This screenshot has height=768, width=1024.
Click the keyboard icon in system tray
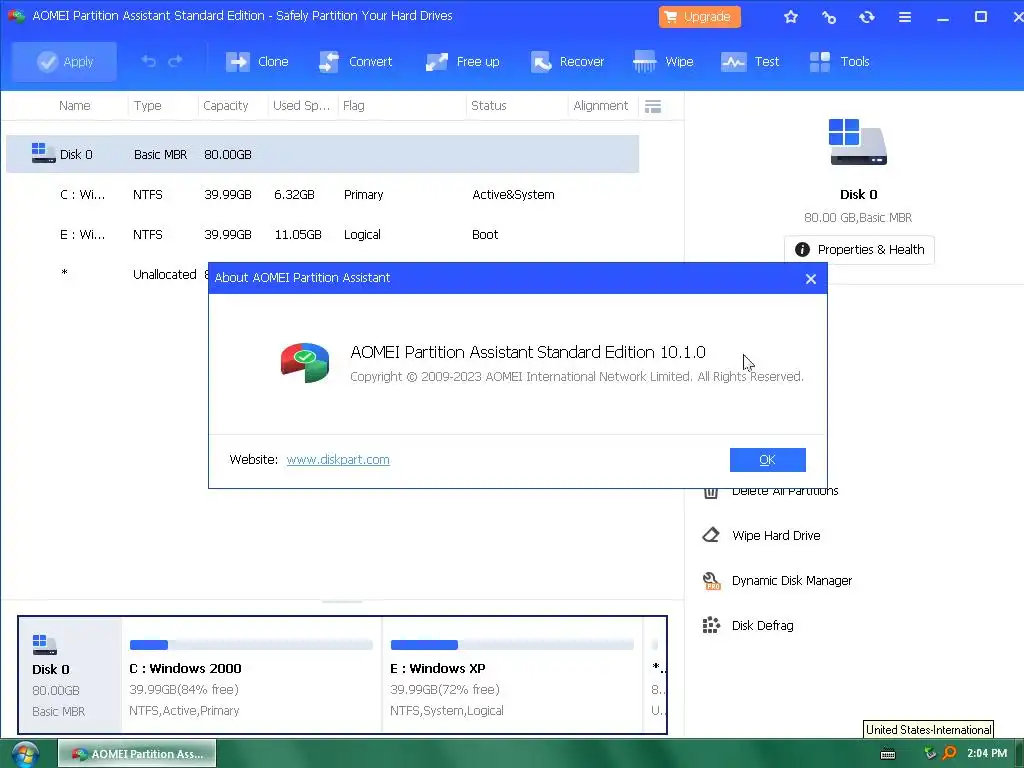coord(888,754)
